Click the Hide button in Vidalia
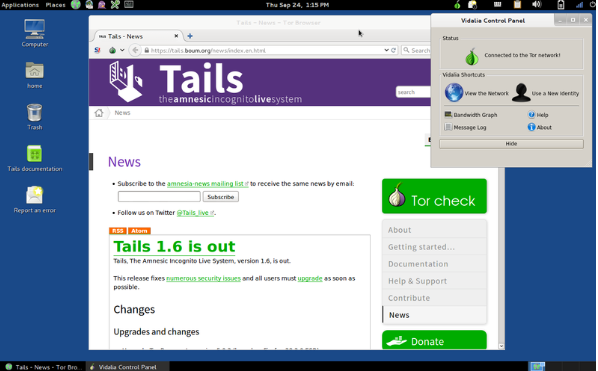This screenshot has width=598, height=371. (511, 144)
